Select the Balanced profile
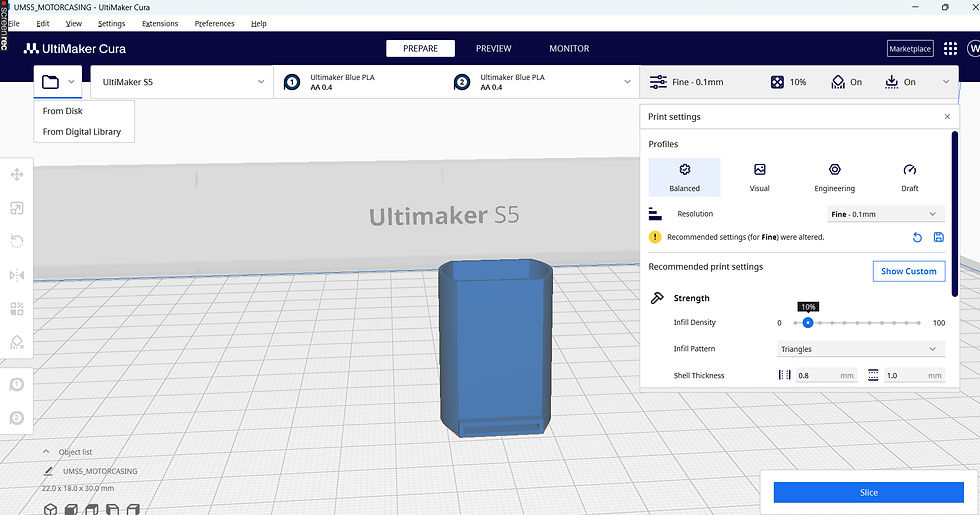This screenshot has width=980, height=515. click(x=684, y=178)
